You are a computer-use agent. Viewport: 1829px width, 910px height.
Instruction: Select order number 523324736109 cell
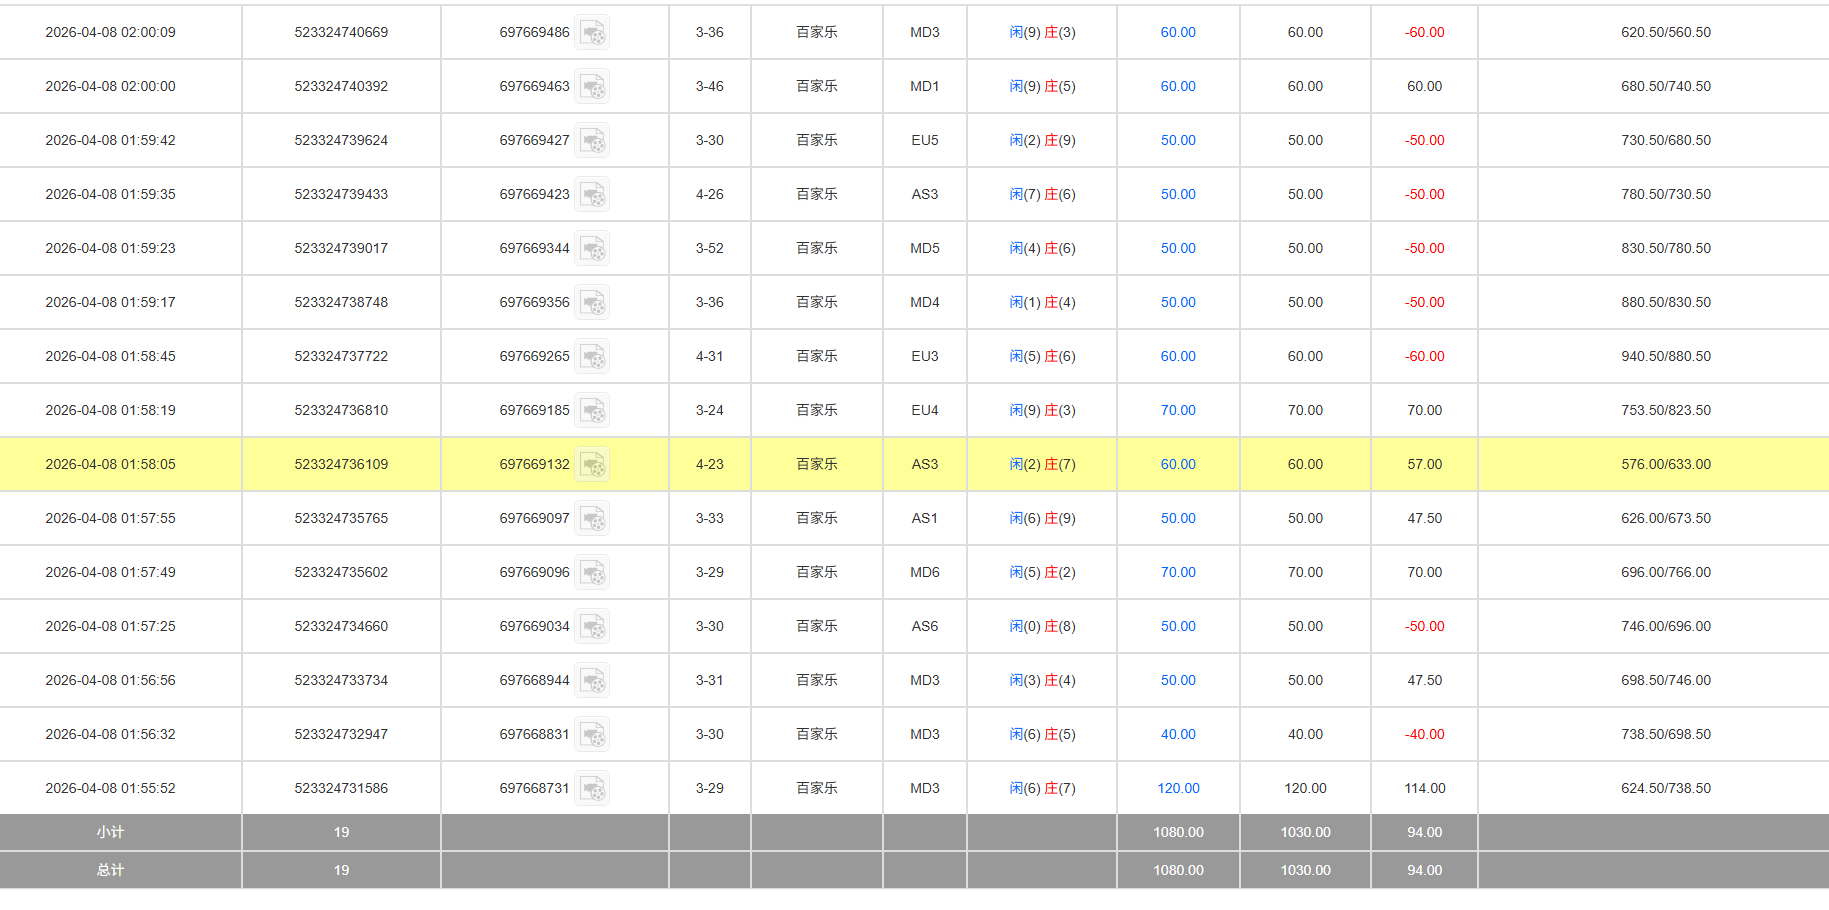click(341, 464)
